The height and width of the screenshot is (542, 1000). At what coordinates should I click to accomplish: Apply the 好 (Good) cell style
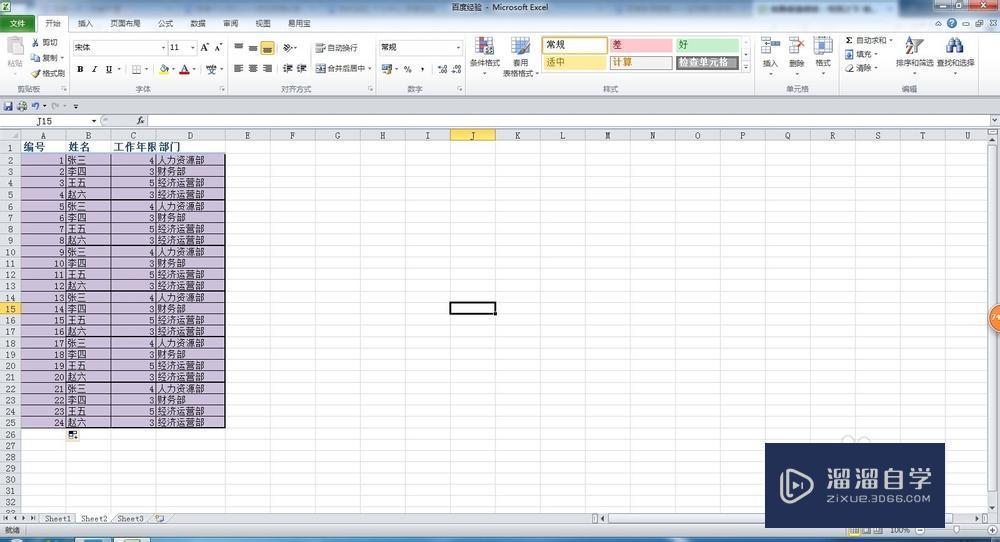(x=707, y=45)
